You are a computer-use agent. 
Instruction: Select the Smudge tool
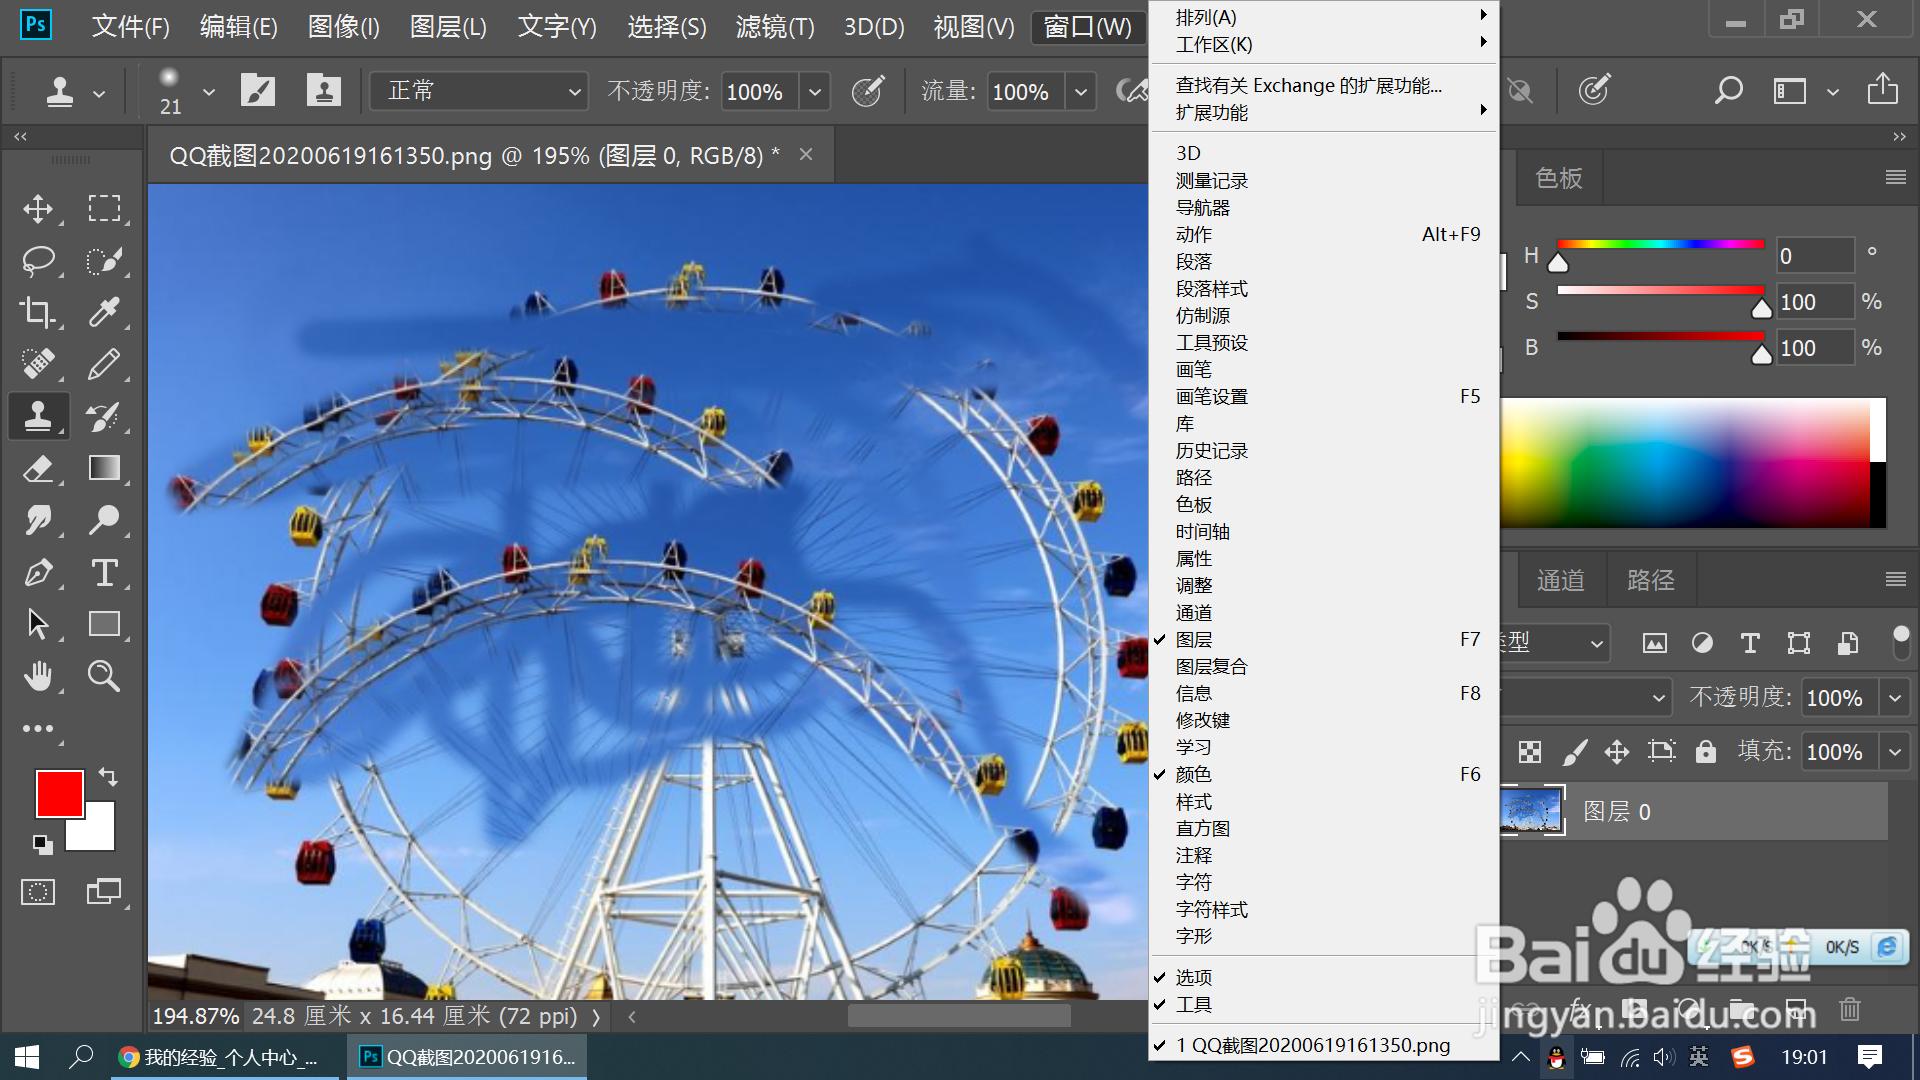38,520
